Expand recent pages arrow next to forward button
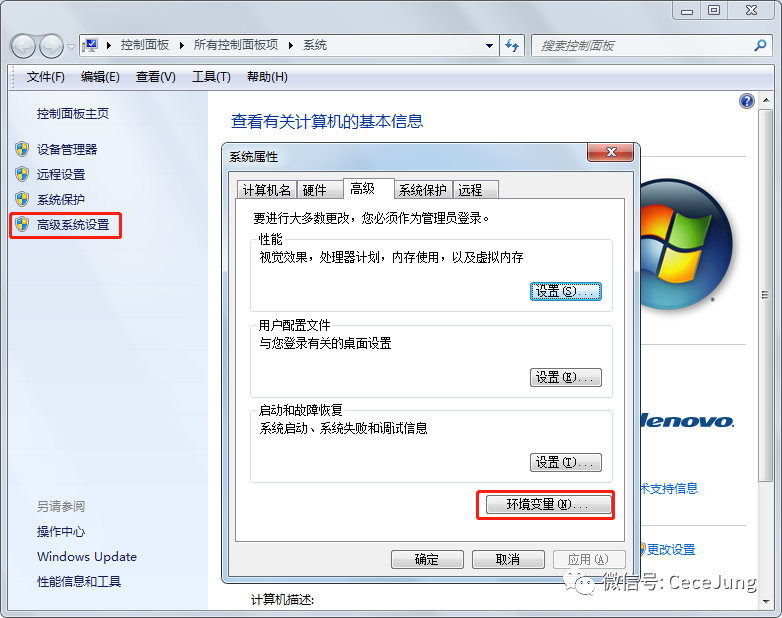 pos(71,47)
